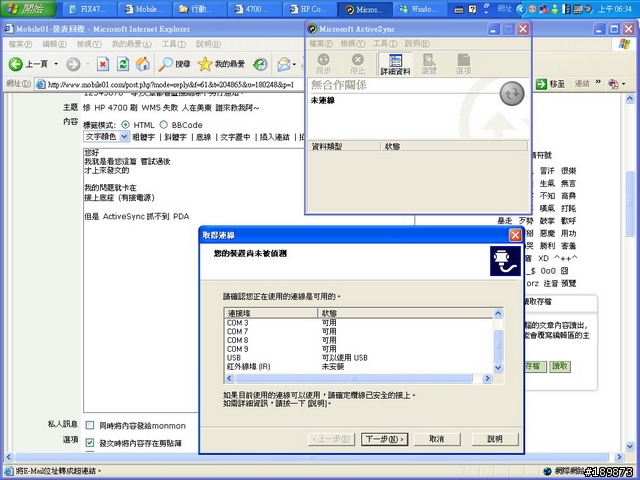Screen dimensions: 640x480
Task: Open IE View menu
Action: 89,44
